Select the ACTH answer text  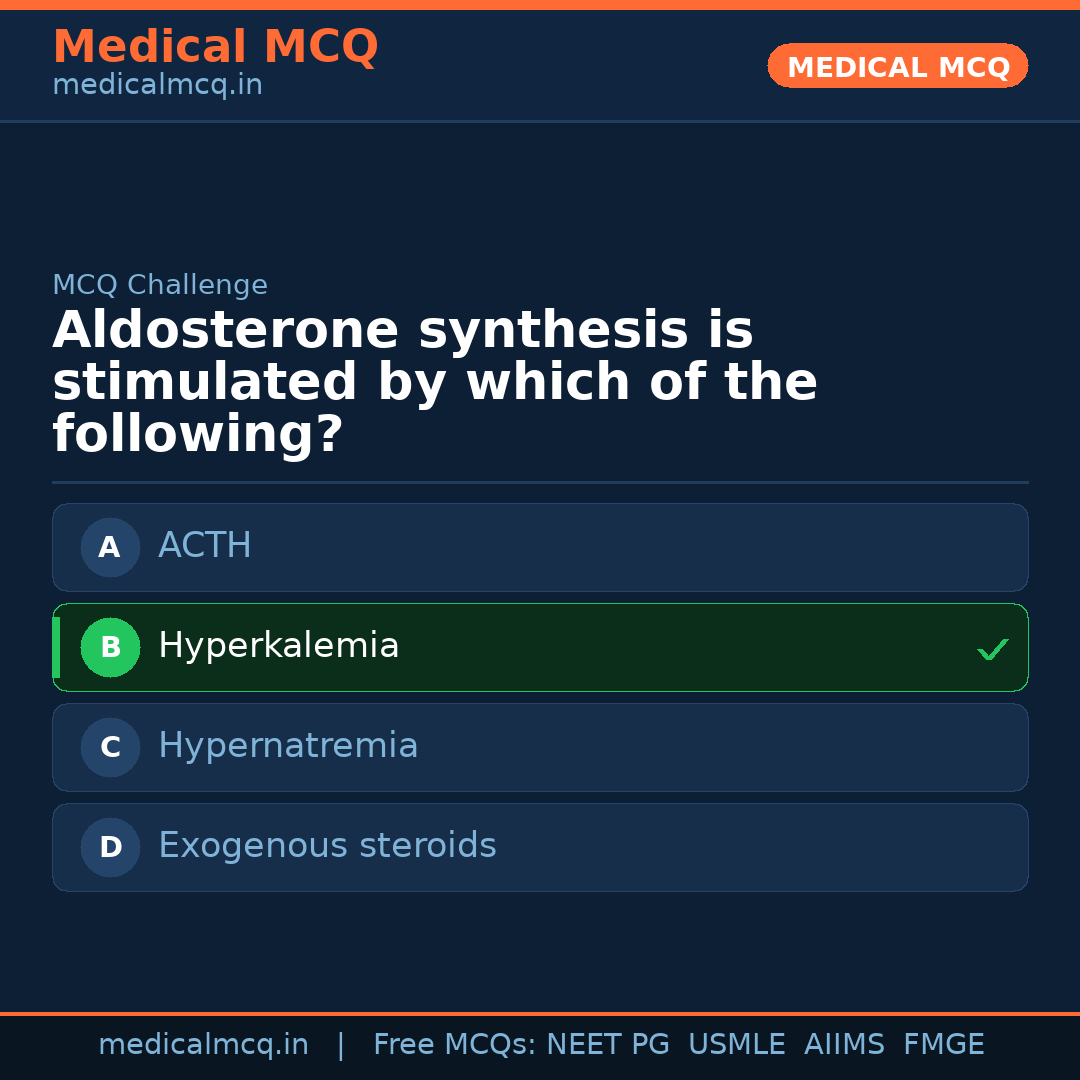coord(205,546)
